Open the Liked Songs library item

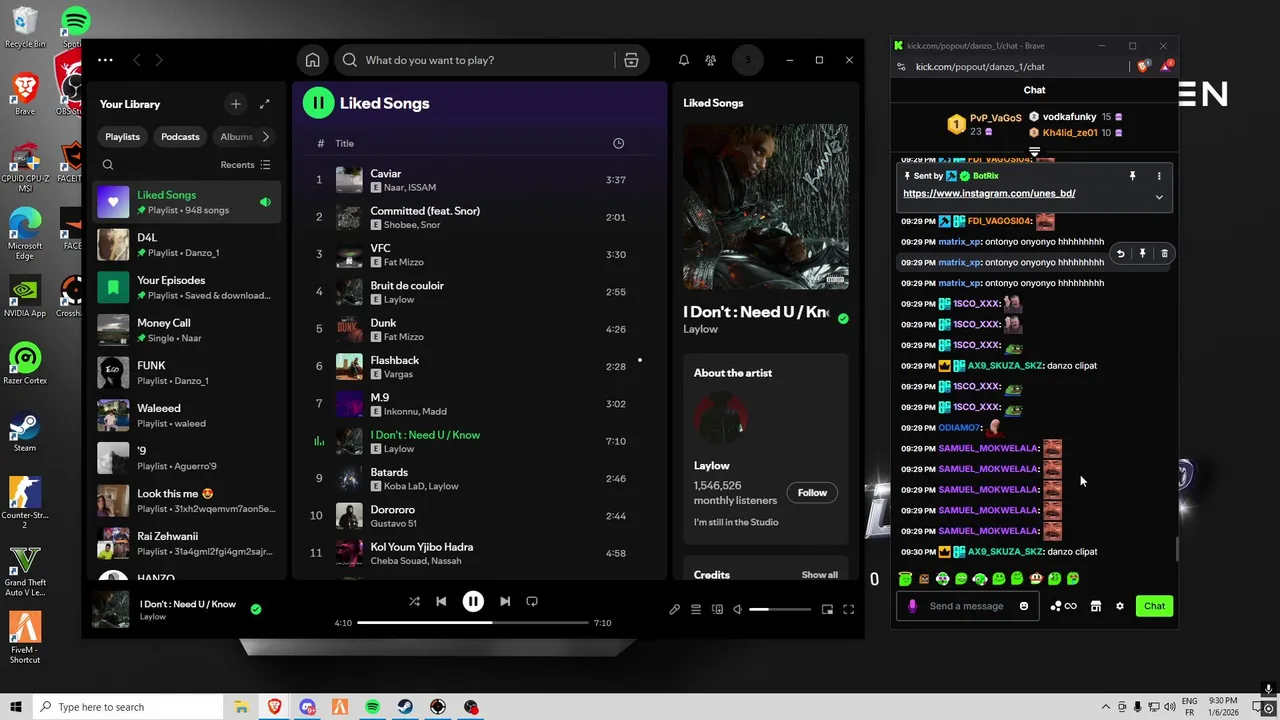tap(187, 202)
